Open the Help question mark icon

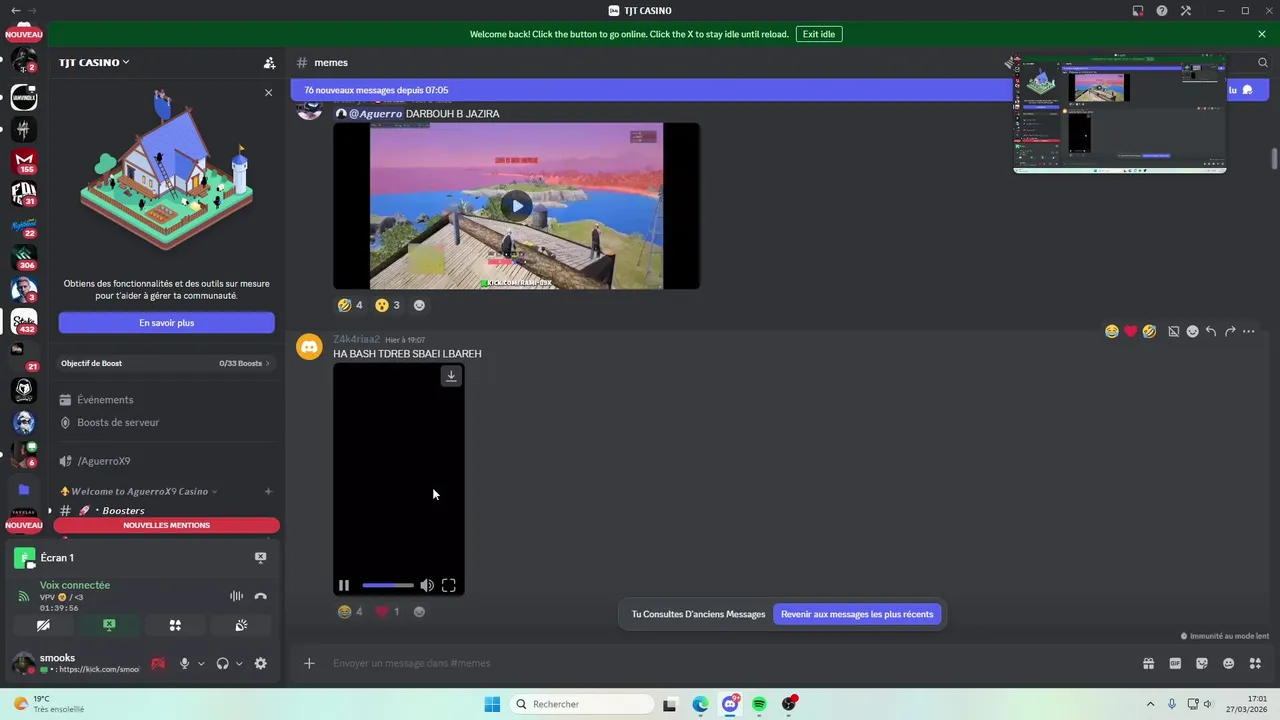pos(1162,11)
